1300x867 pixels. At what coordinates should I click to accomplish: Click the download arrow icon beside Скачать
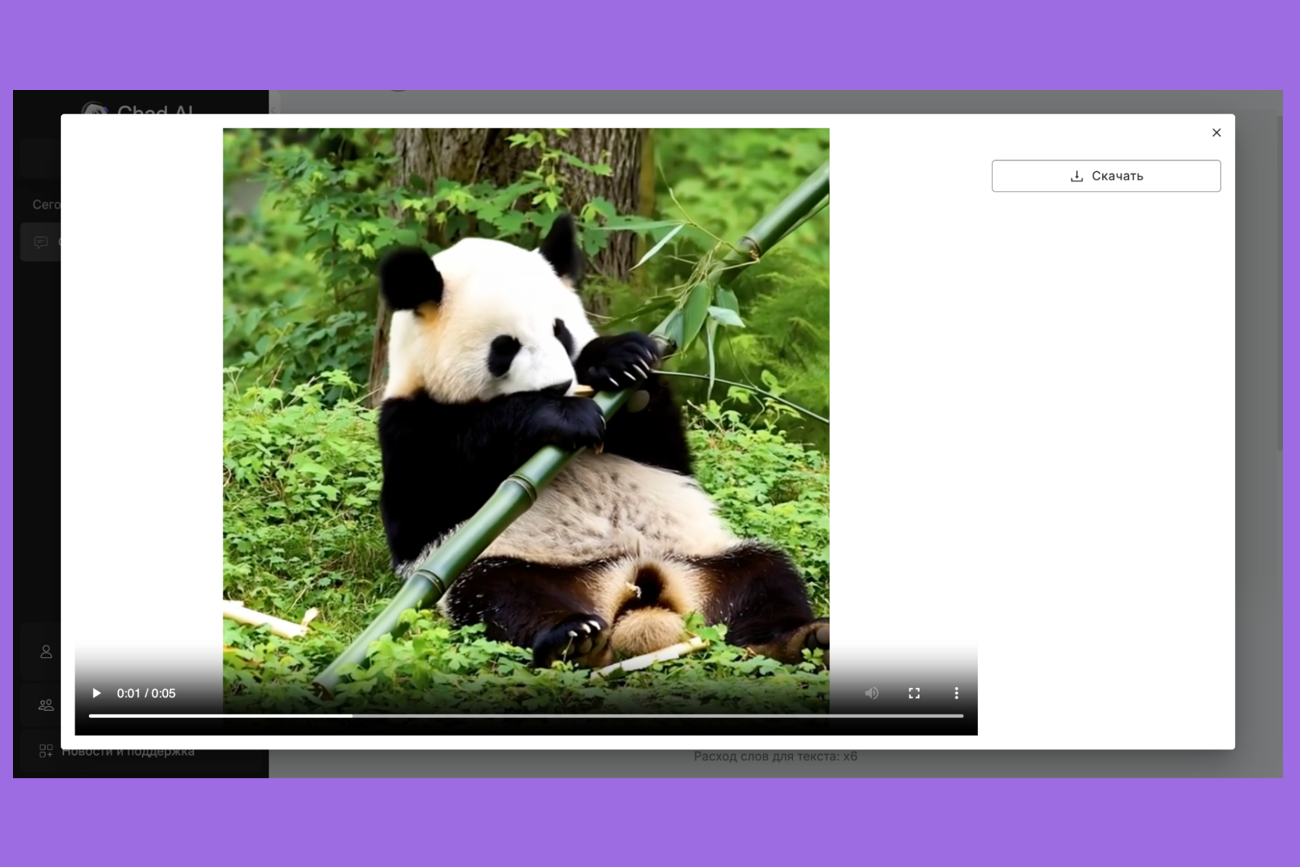pyautogui.click(x=1077, y=176)
